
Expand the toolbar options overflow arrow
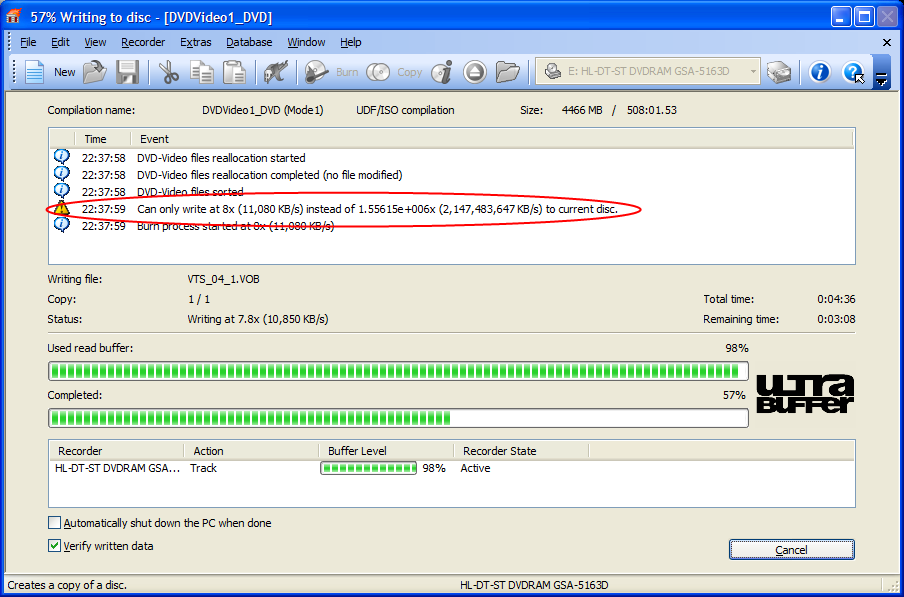tap(882, 72)
